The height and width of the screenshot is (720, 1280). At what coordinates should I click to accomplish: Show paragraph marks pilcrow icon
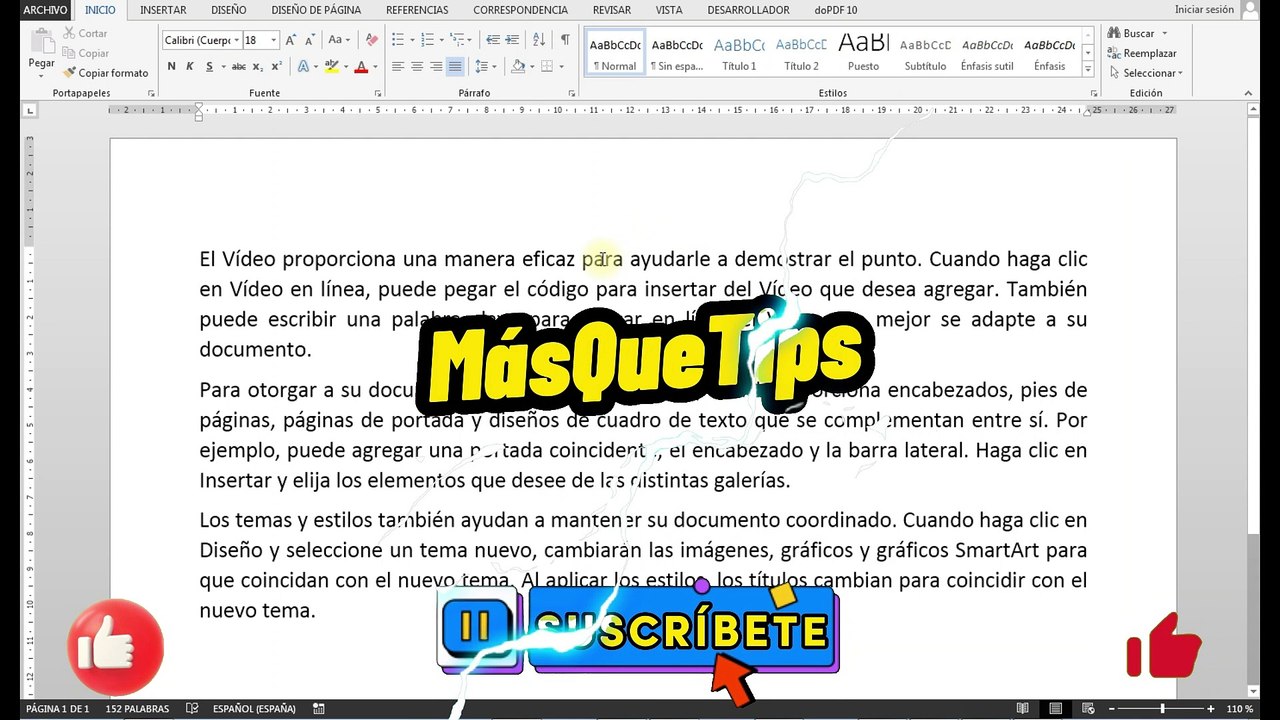[565, 40]
